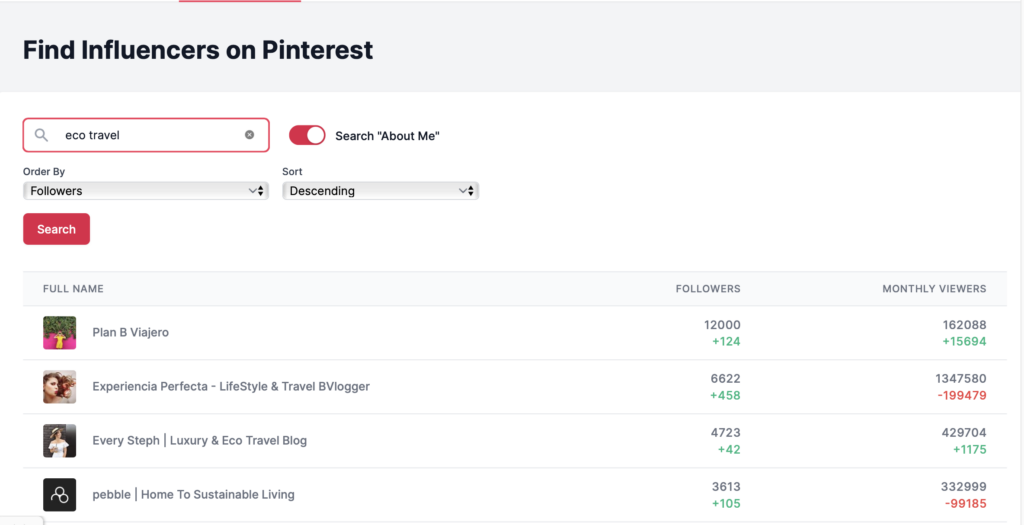Click the MONTHLY VIEWERS column header
Screen dimensions: 1024x525
[935, 289]
